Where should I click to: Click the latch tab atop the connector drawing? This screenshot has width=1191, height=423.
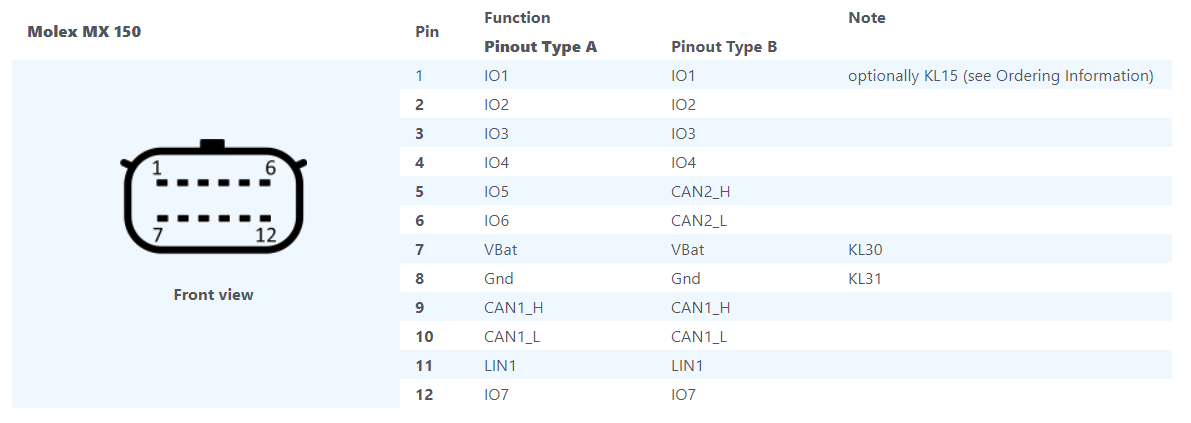coord(212,146)
